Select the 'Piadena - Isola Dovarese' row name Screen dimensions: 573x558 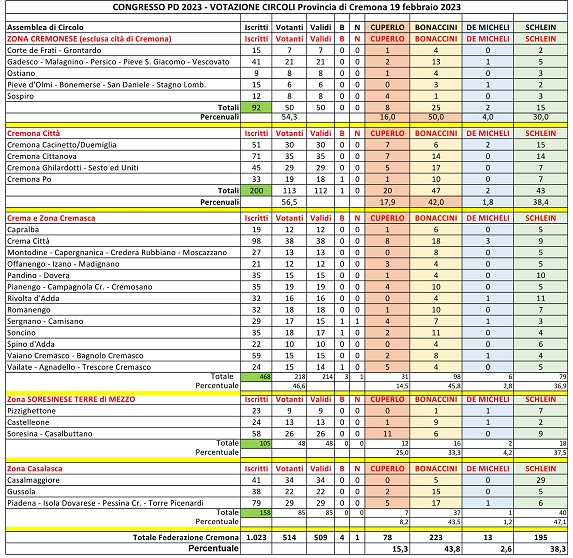pos(105,503)
